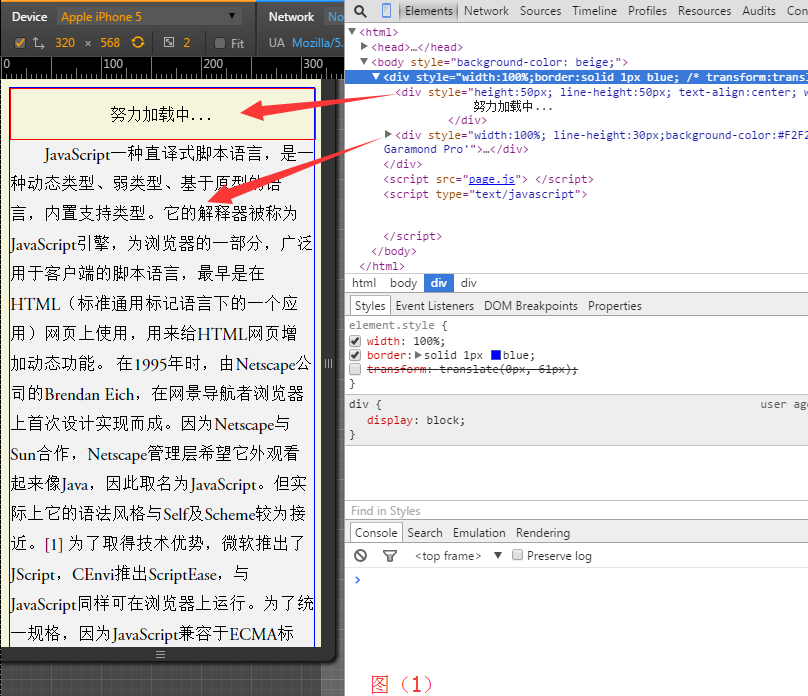Screen dimensions: 808x696
Task: Select the Properties sidebar tab
Action: coord(615,306)
